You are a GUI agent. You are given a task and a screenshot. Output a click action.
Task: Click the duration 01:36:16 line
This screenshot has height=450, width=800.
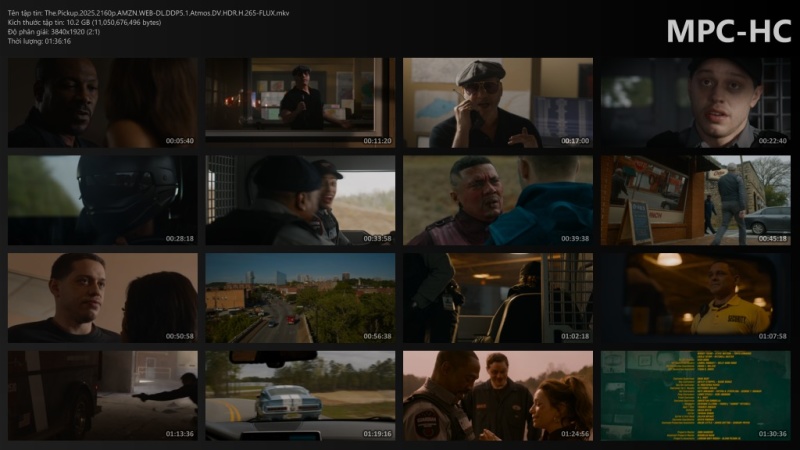coord(39,41)
